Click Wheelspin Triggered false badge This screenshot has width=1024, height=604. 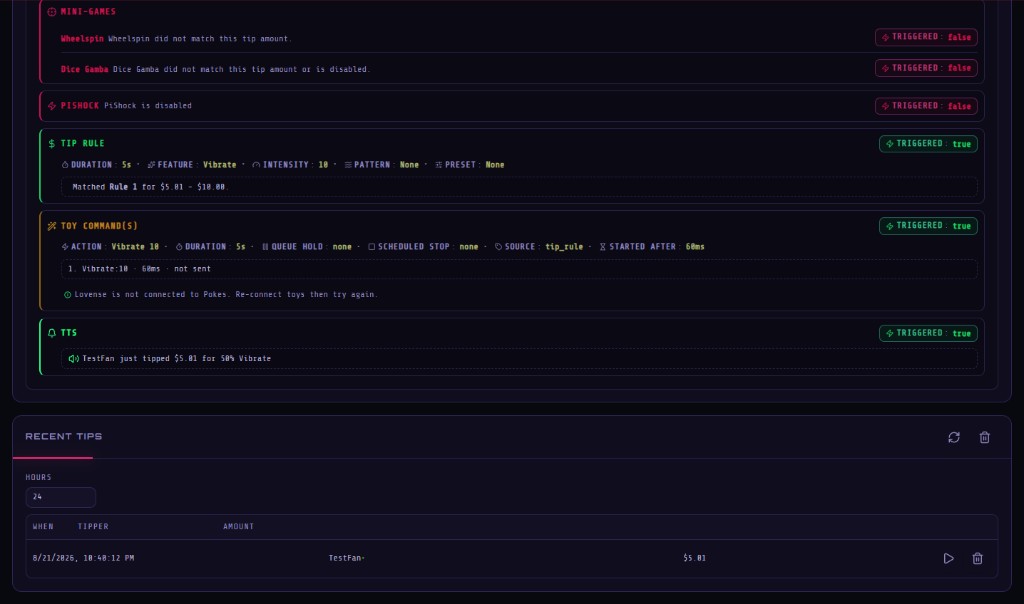coord(926,37)
